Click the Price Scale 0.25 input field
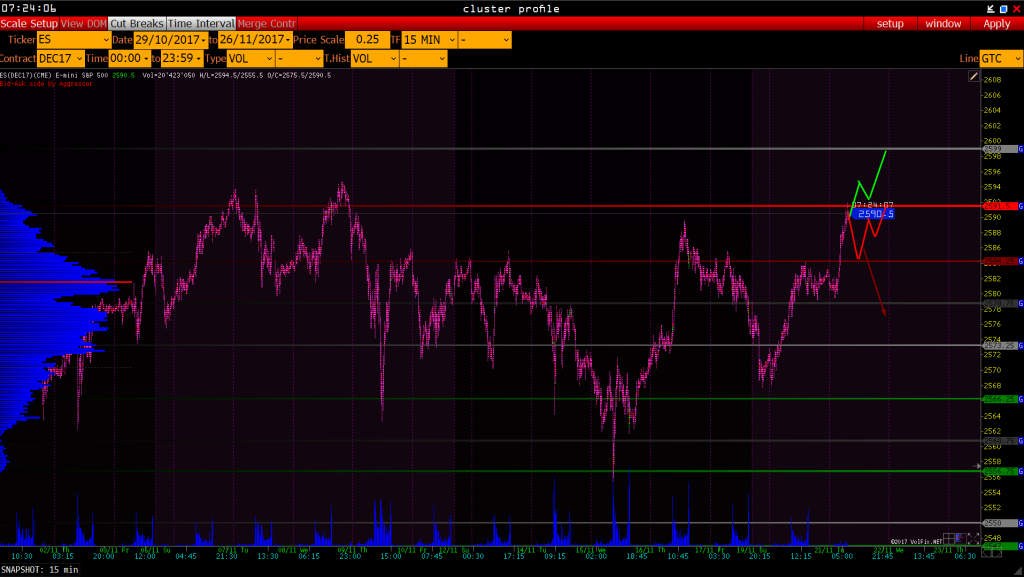This screenshot has width=1024, height=577. pos(366,40)
